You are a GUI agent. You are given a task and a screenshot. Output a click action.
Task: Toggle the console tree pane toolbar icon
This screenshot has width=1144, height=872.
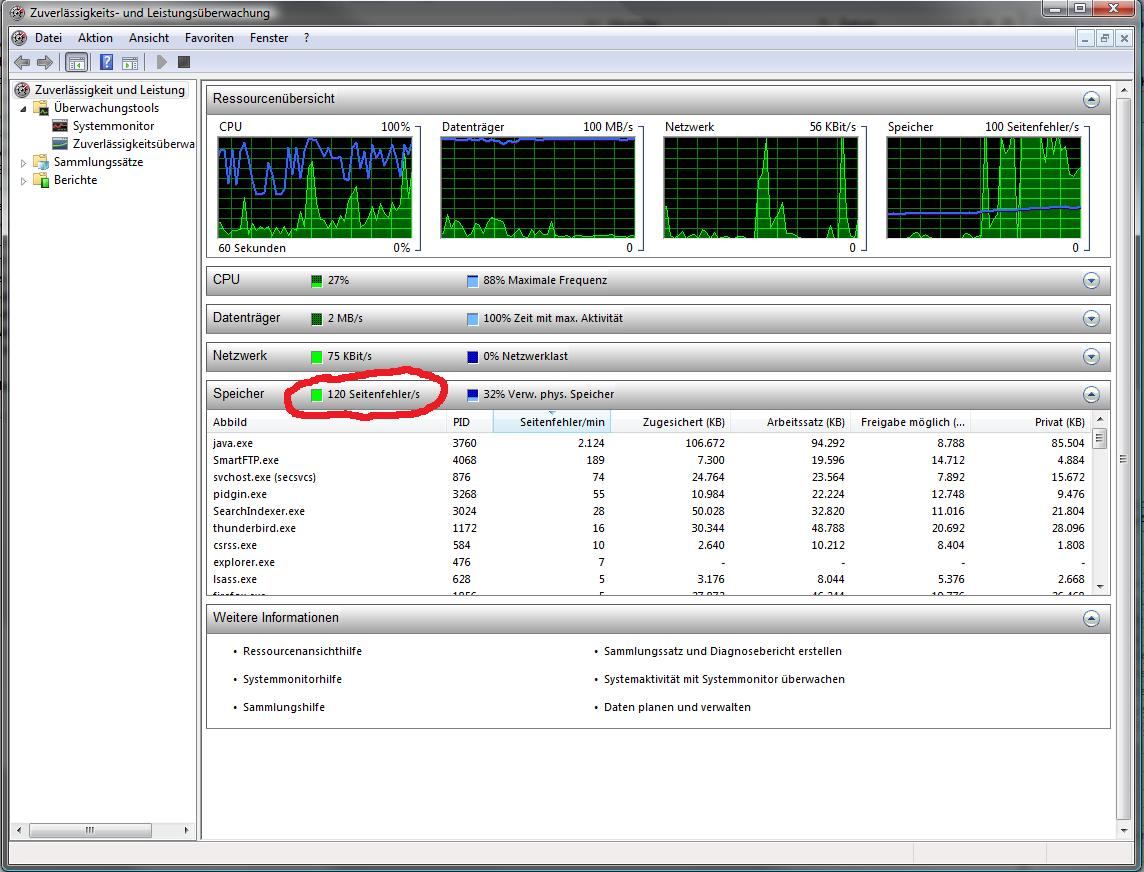77,63
